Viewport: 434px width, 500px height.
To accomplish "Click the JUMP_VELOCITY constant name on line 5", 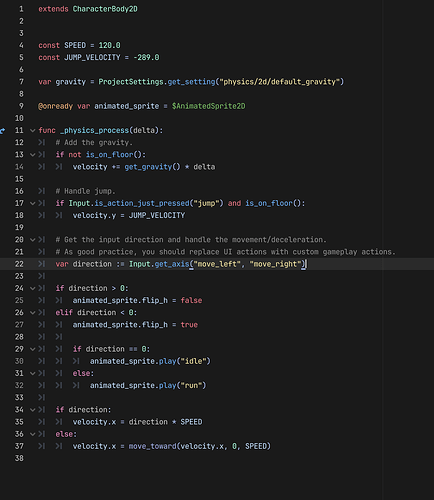I will (92, 58).
